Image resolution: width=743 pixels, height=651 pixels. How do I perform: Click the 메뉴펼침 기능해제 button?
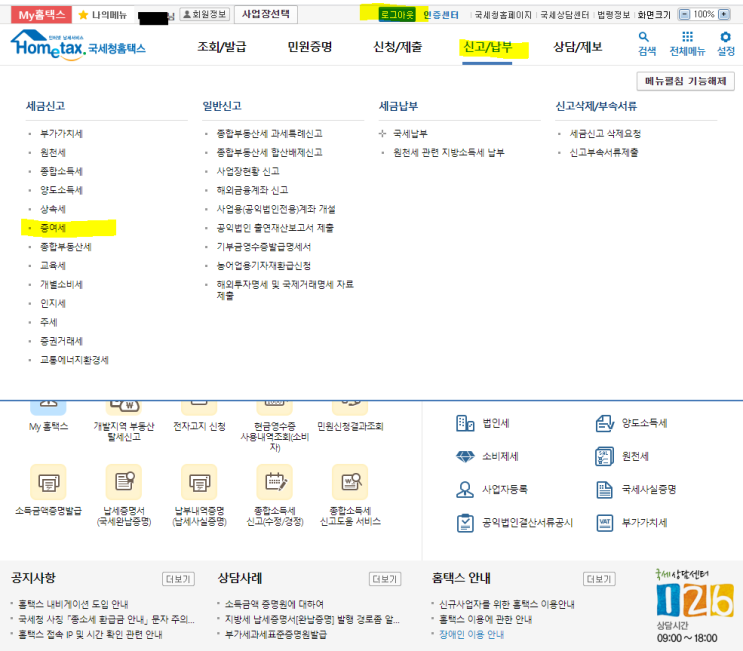685,81
